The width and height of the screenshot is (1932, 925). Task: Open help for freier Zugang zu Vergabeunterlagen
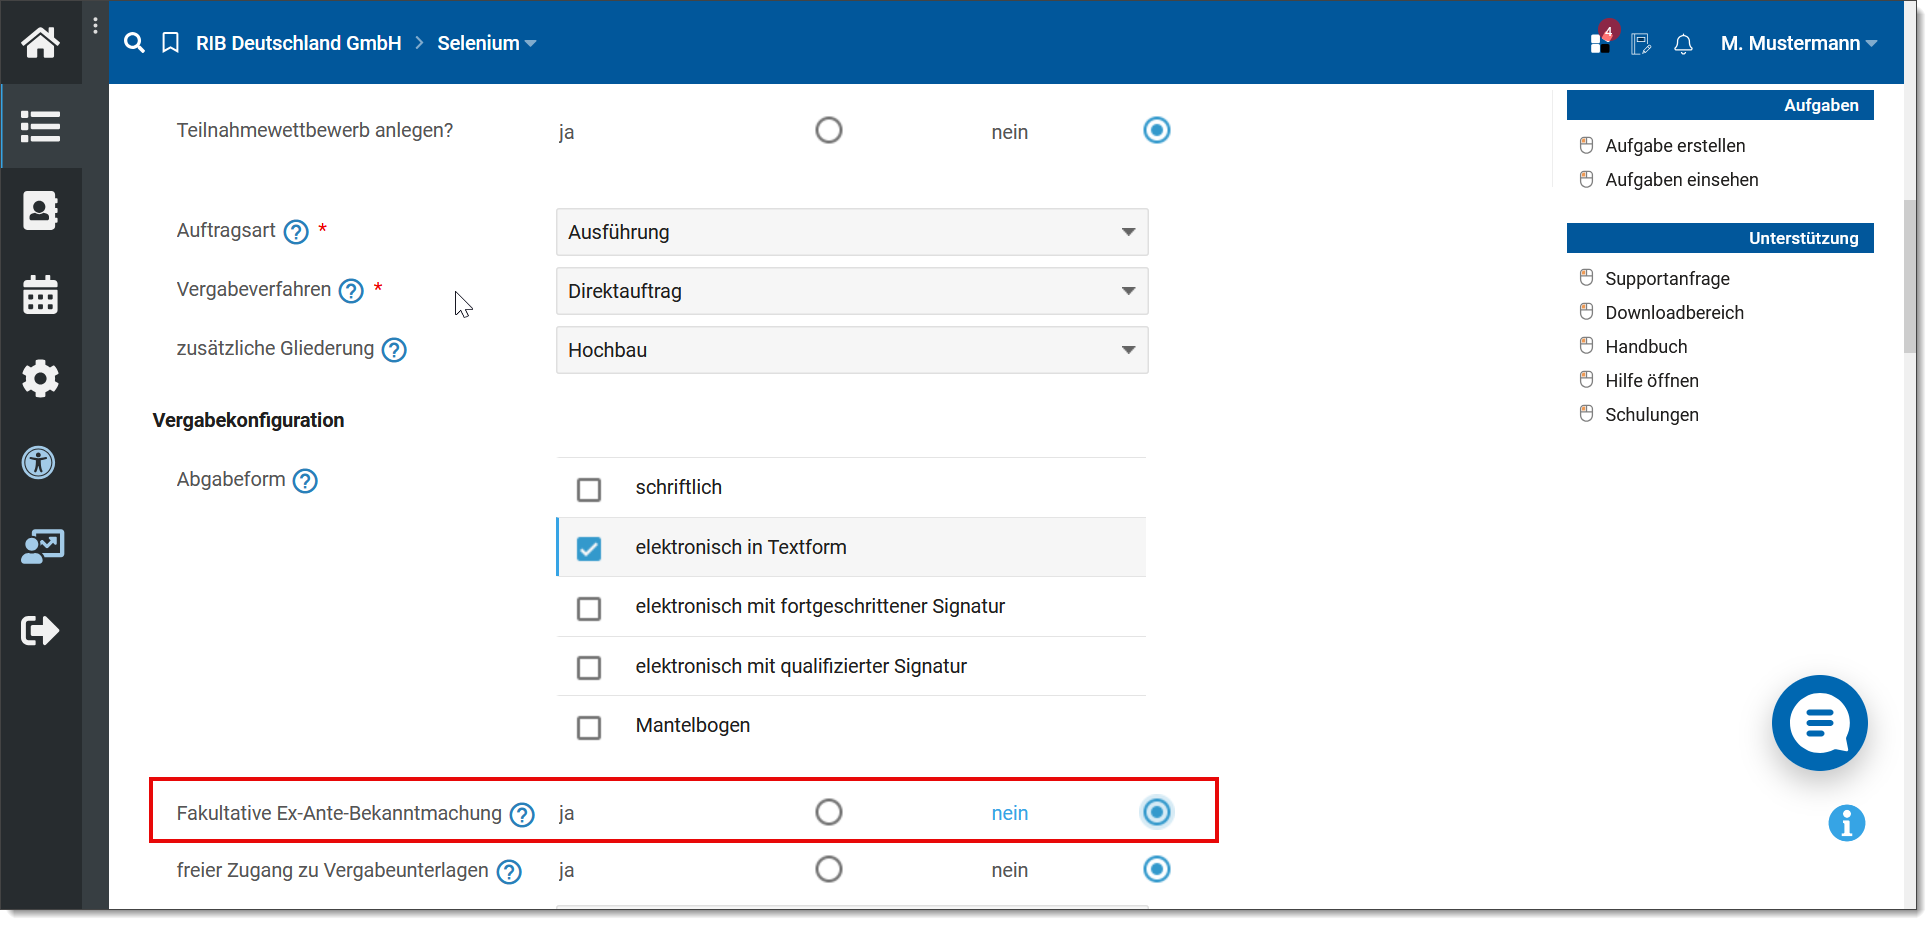509,872
